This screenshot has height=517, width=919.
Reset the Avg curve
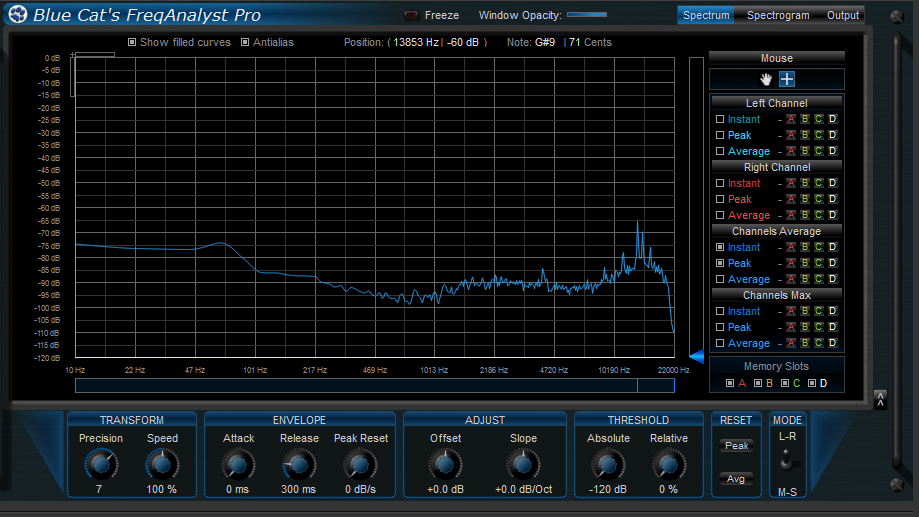[736, 479]
